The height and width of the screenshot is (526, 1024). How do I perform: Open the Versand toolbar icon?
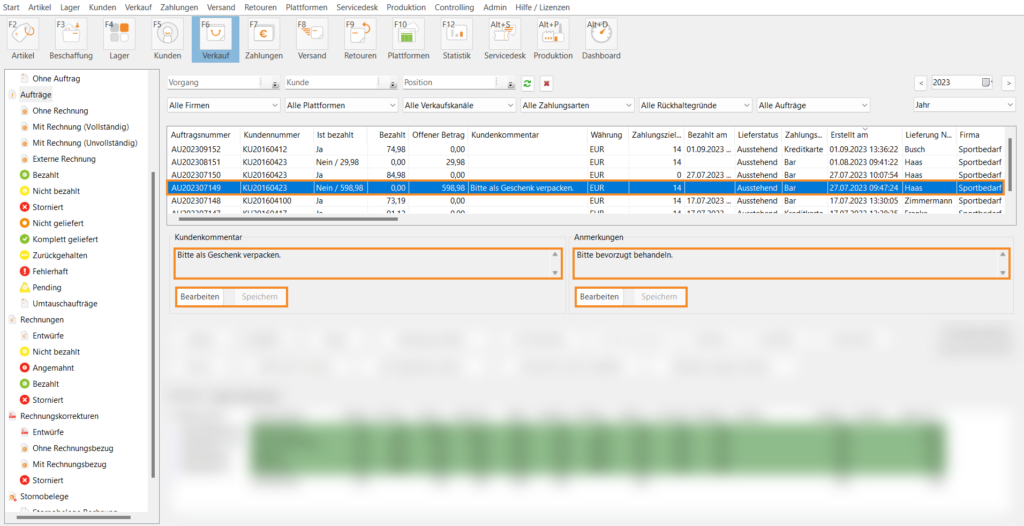coord(312,35)
